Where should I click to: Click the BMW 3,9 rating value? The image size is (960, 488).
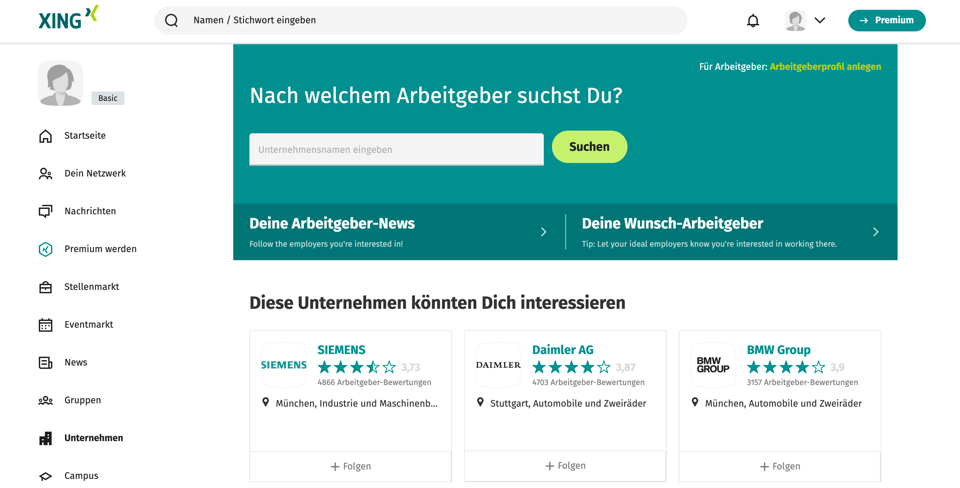[x=838, y=368]
